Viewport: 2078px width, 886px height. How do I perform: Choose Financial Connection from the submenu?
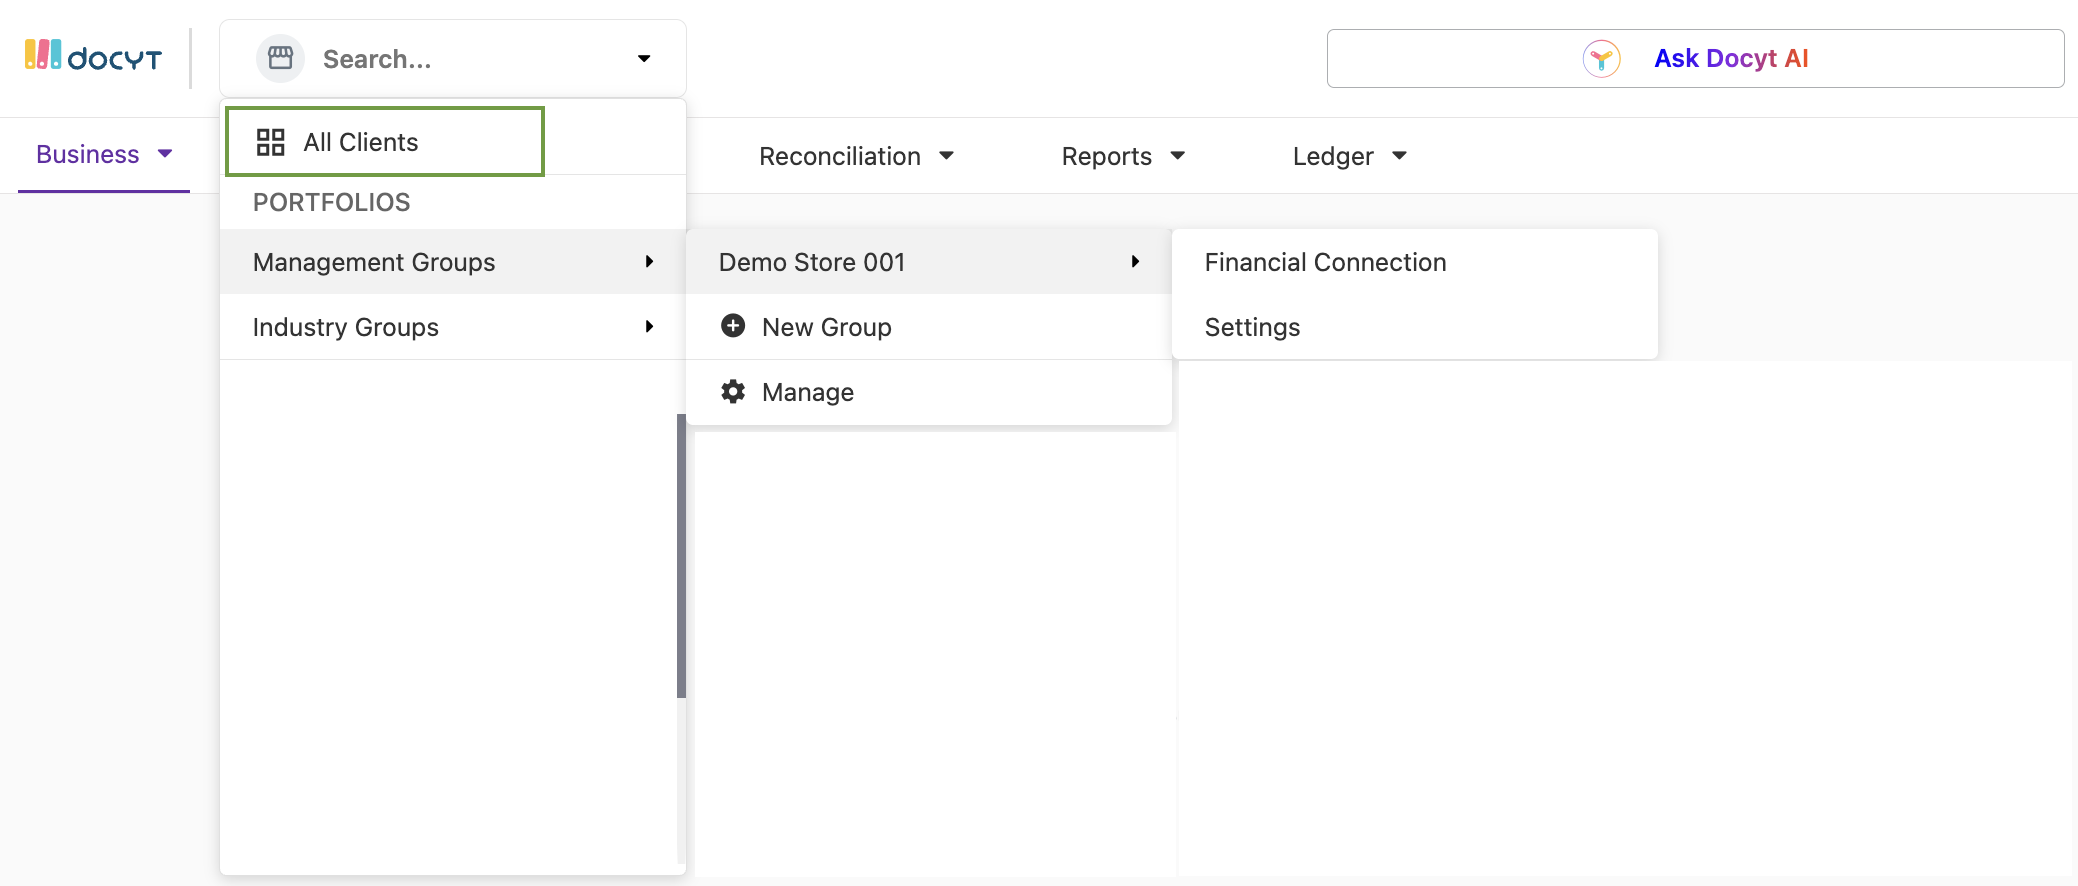click(x=1325, y=262)
